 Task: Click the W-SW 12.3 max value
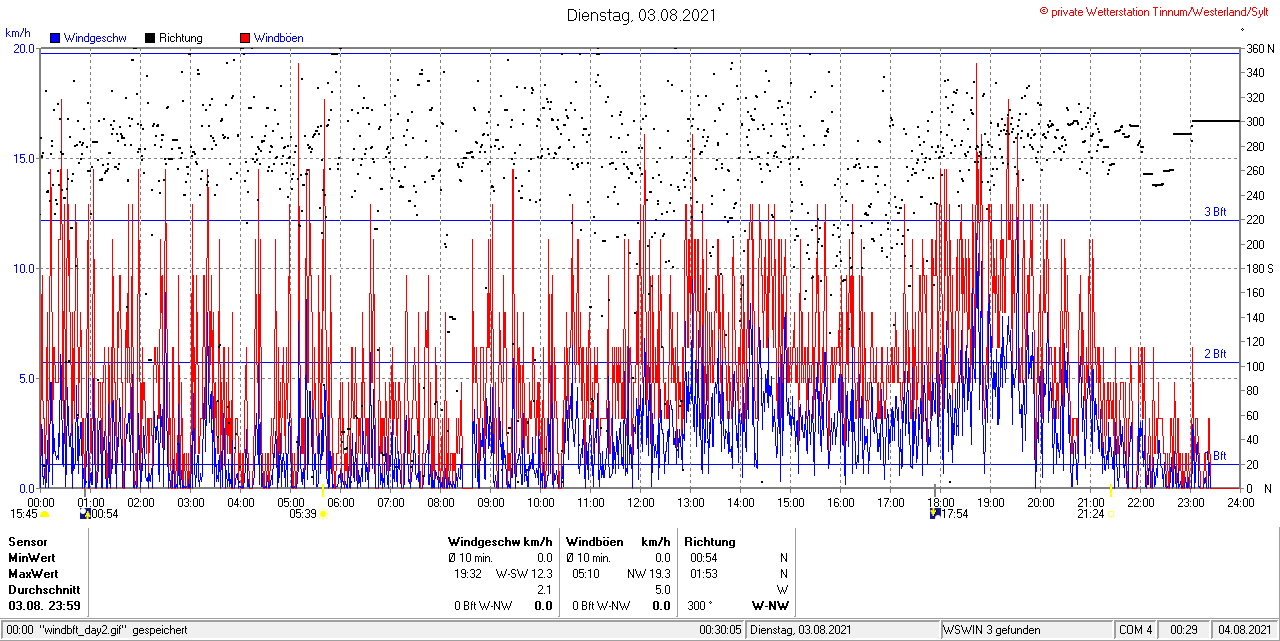pos(524,574)
